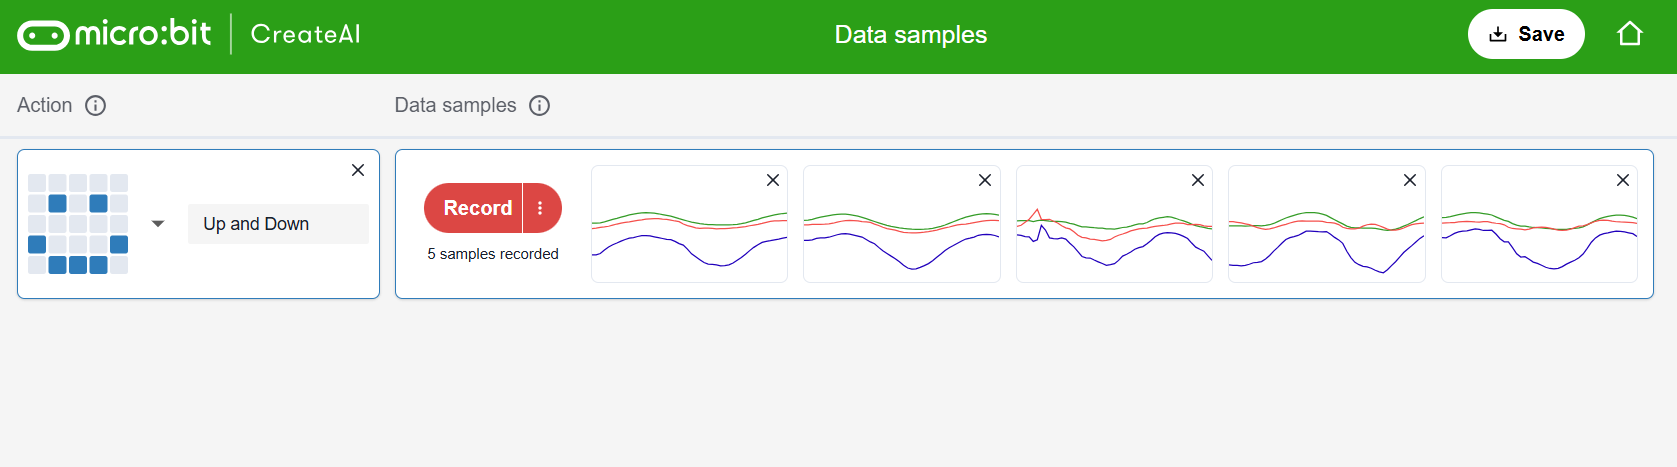Image resolution: width=1677 pixels, height=467 pixels.
Task: Select the first sample graph
Action: 689,235
